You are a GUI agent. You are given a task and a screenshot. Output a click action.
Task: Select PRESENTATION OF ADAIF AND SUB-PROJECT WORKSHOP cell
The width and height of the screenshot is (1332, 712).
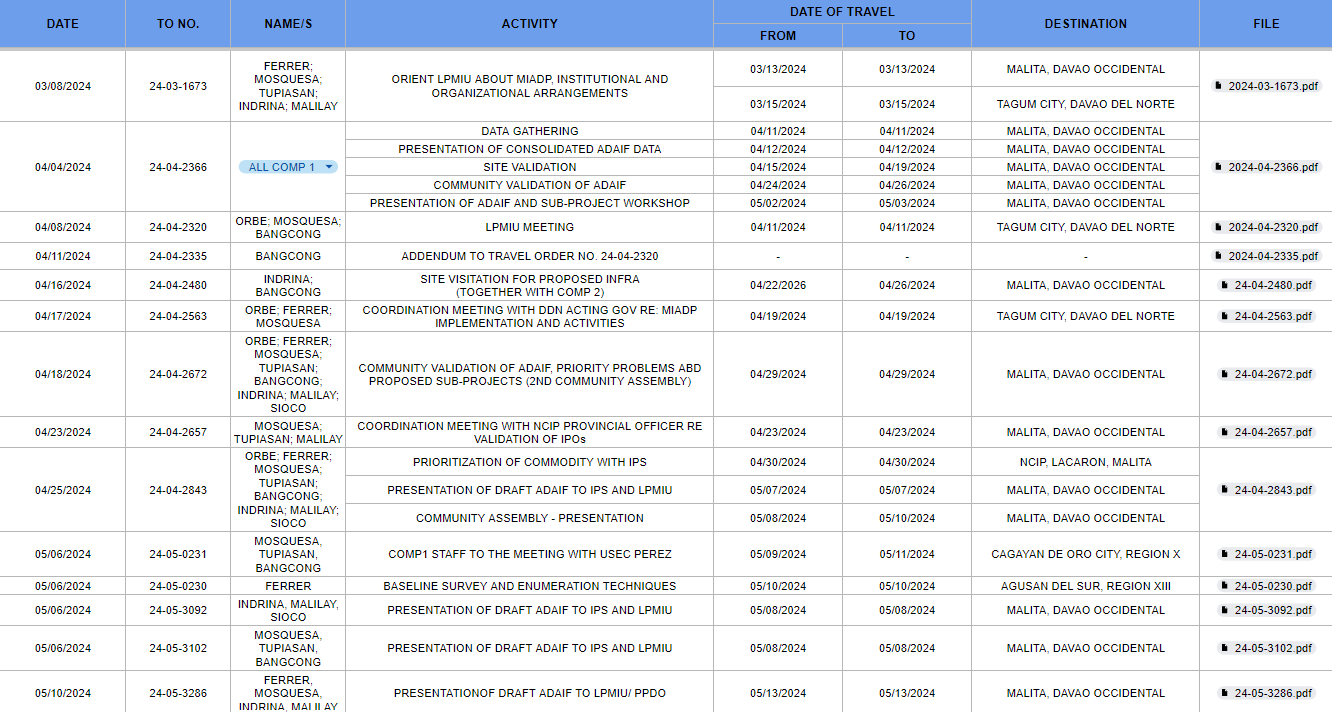pyautogui.click(x=530, y=203)
